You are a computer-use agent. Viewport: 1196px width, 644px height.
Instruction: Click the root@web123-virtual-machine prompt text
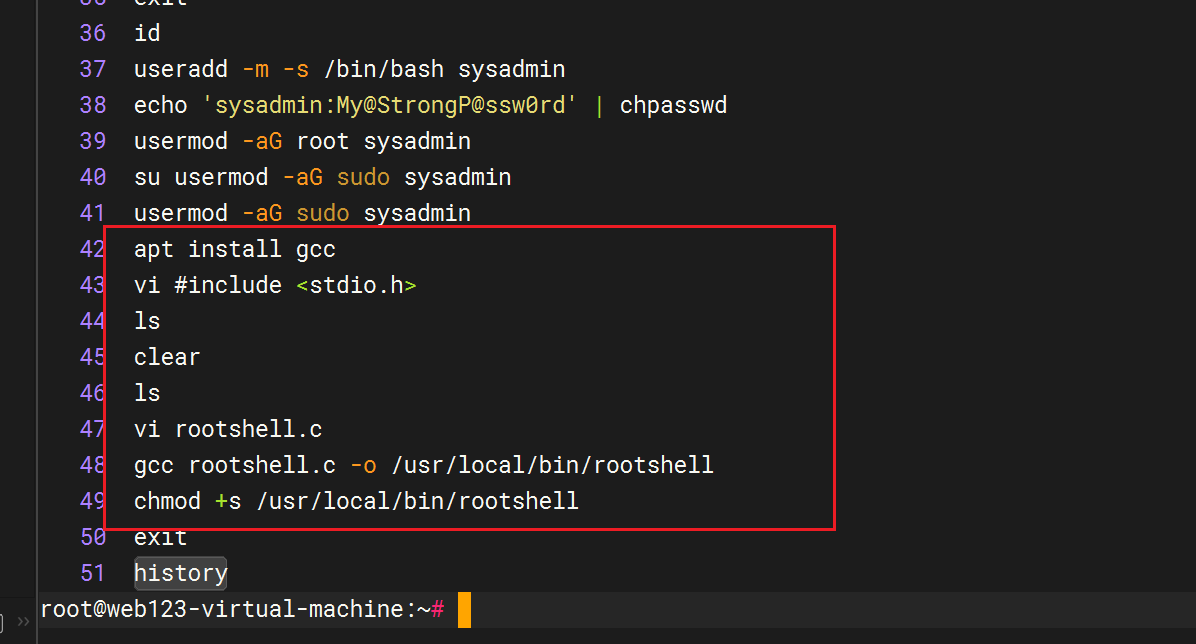coord(235,609)
